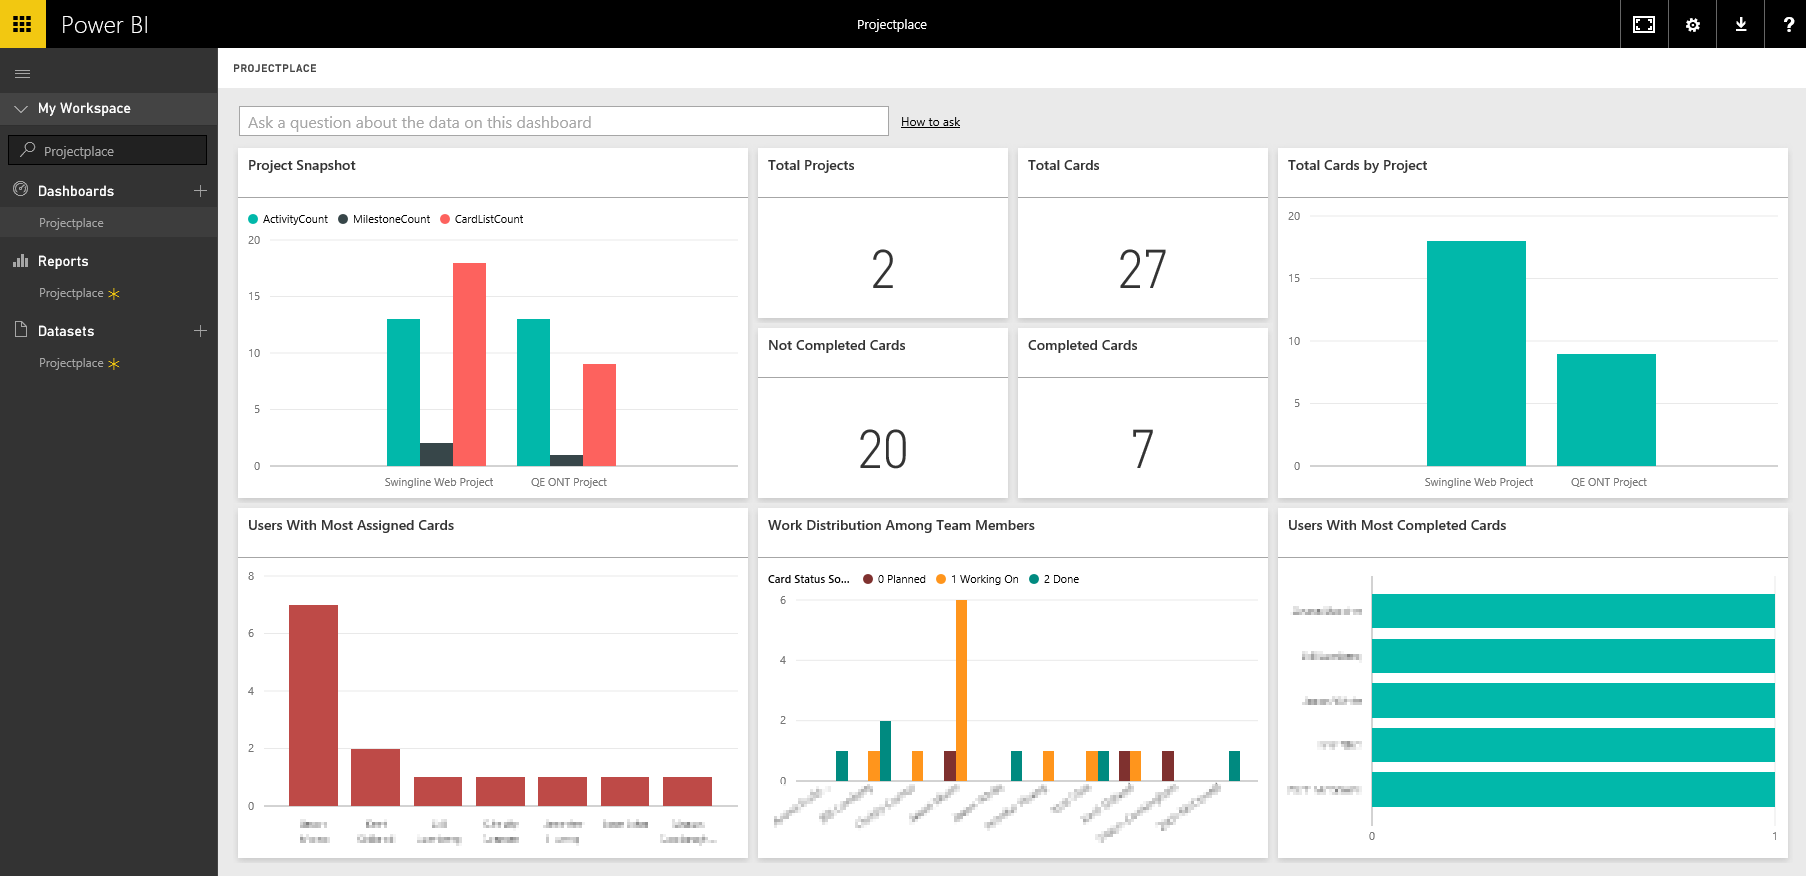Select the Datasets section label
The width and height of the screenshot is (1806, 876).
(x=66, y=331)
